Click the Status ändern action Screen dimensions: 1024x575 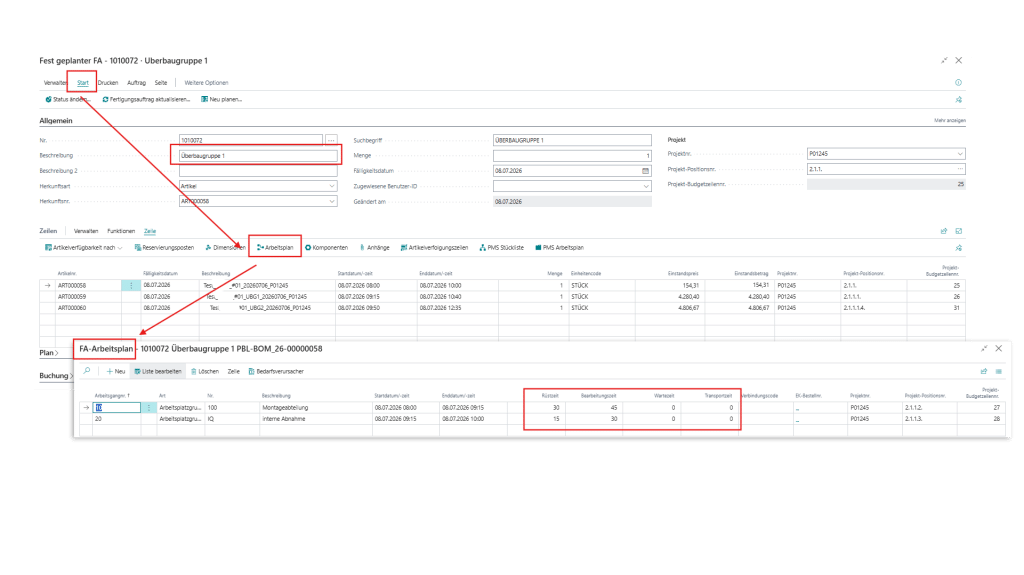(67, 99)
